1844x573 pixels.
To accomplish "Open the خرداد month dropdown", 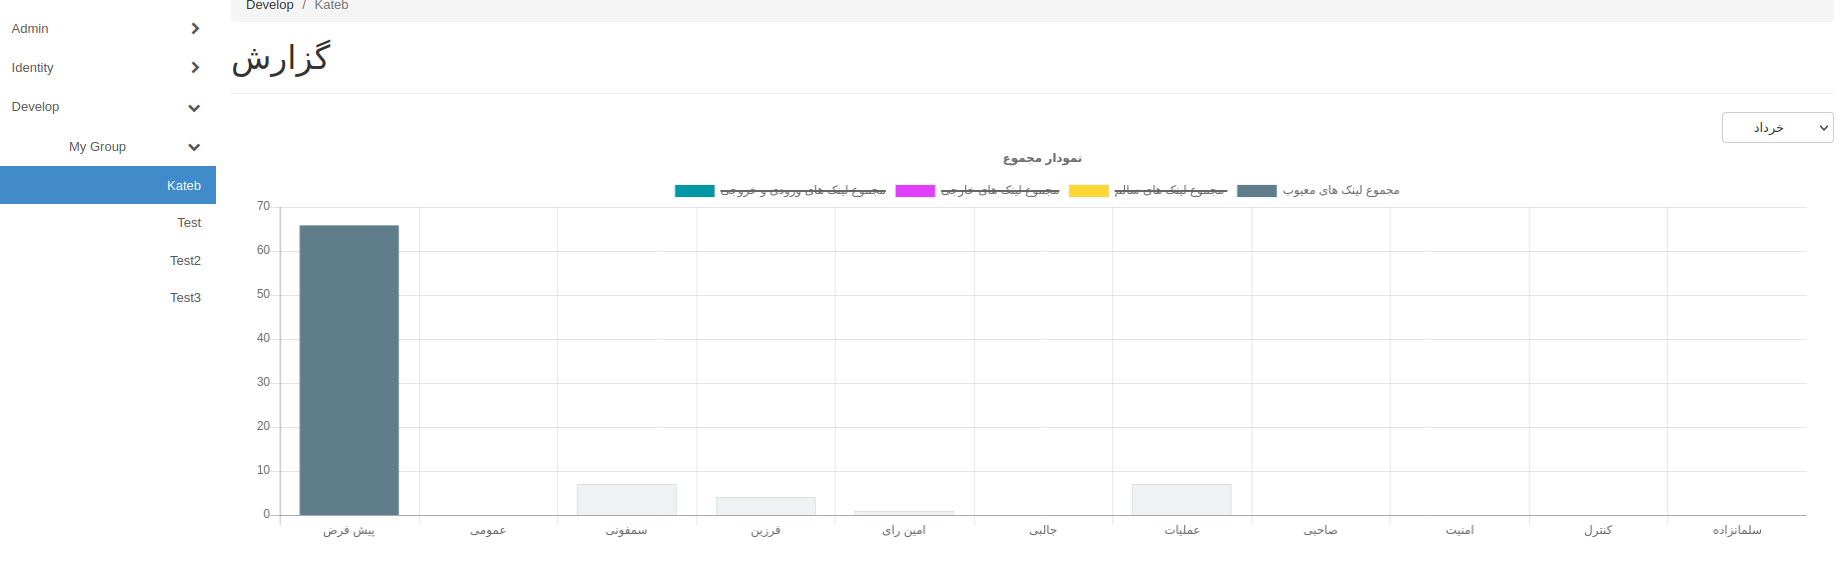I will tap(1777, 128).
